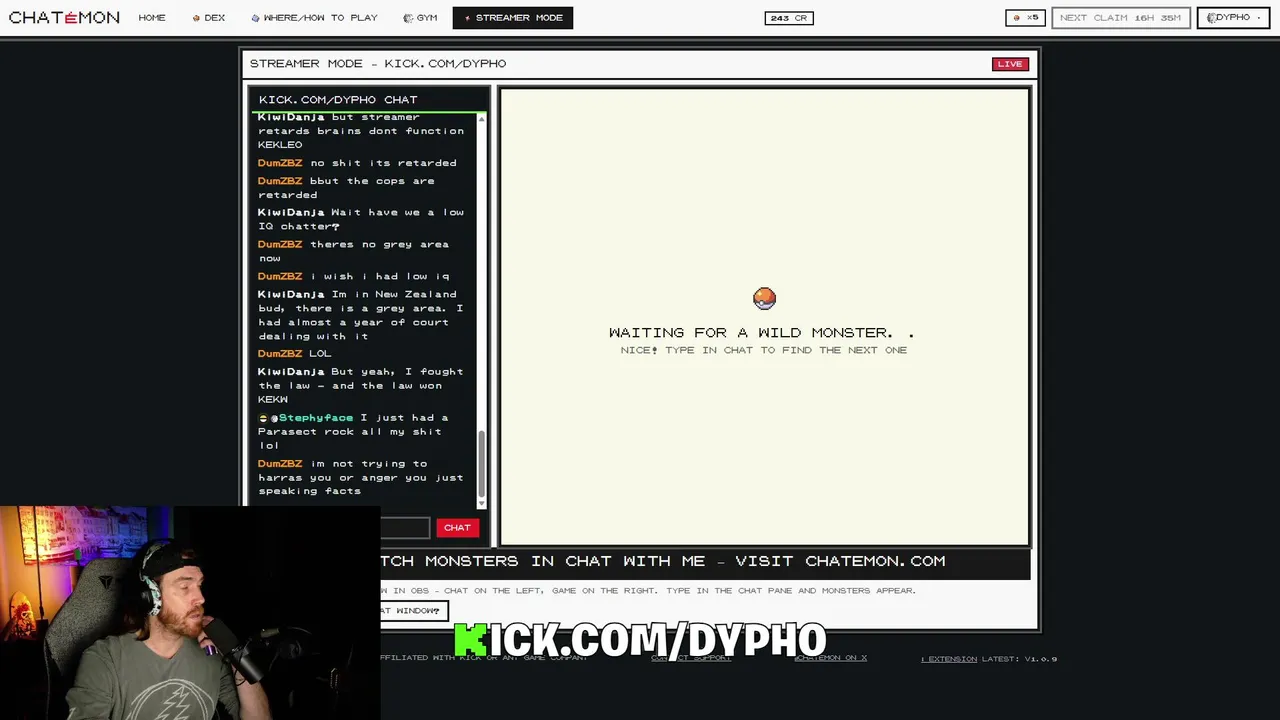Screen dimensions: 1280x720
Task: Focus the chat message input field
Action: pos(405,528)
